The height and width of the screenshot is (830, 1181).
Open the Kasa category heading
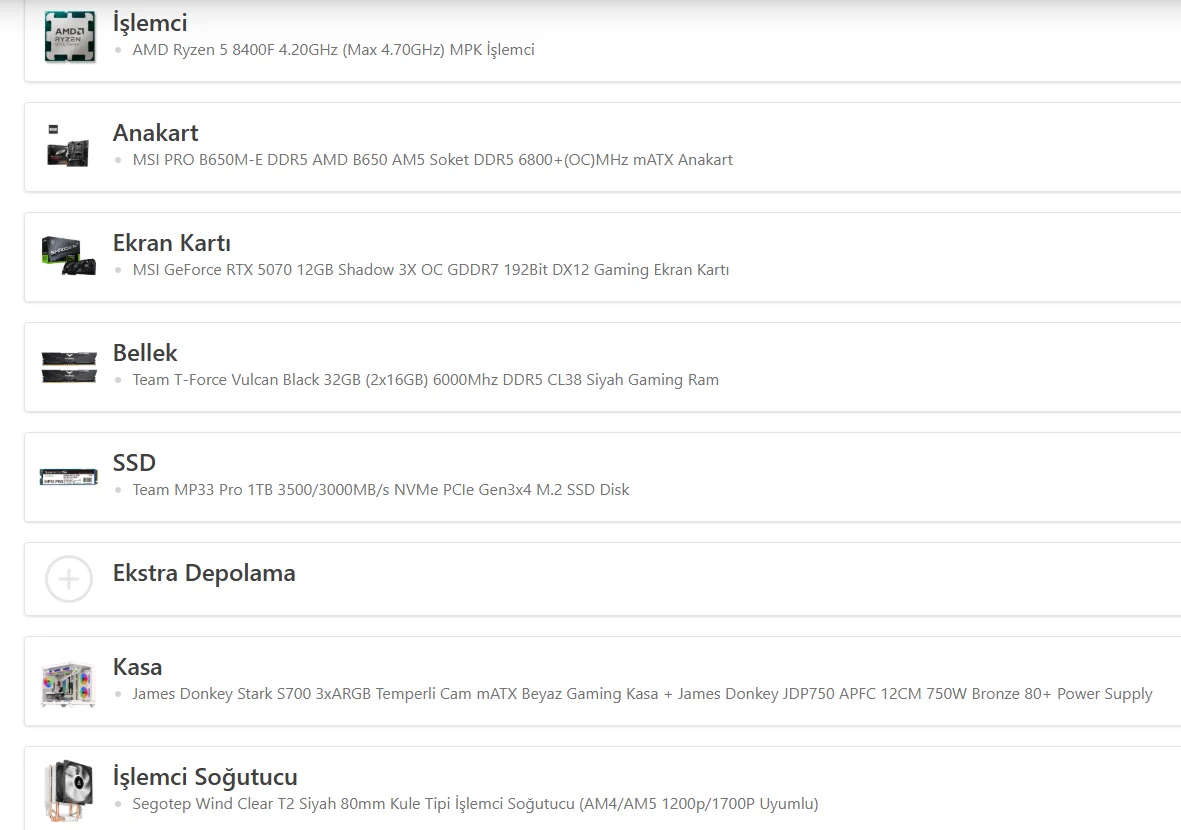click(x=137, y=667)
